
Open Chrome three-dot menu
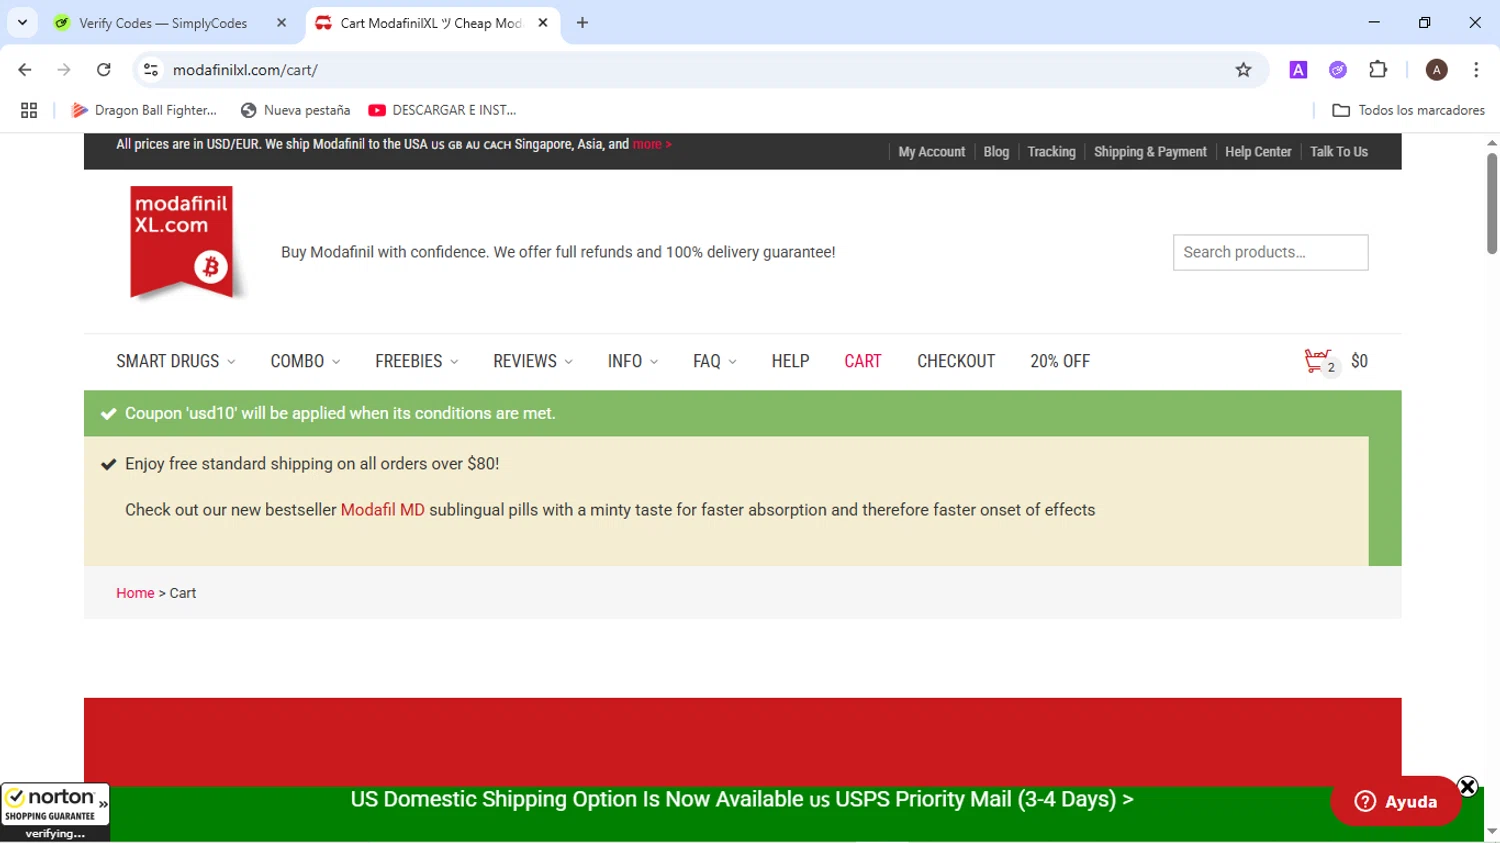[1476, 70]
